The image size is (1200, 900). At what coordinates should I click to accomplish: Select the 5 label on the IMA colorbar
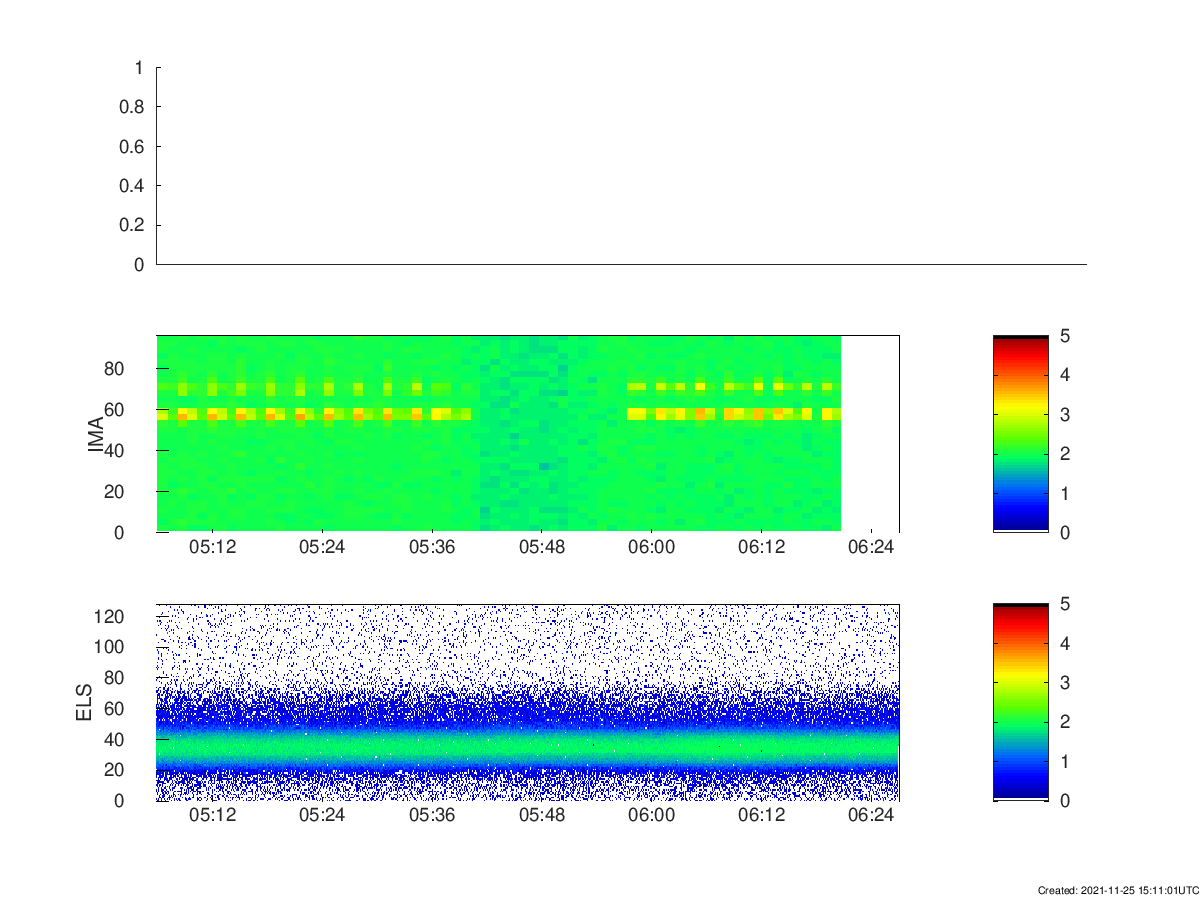coord(1065,336)
